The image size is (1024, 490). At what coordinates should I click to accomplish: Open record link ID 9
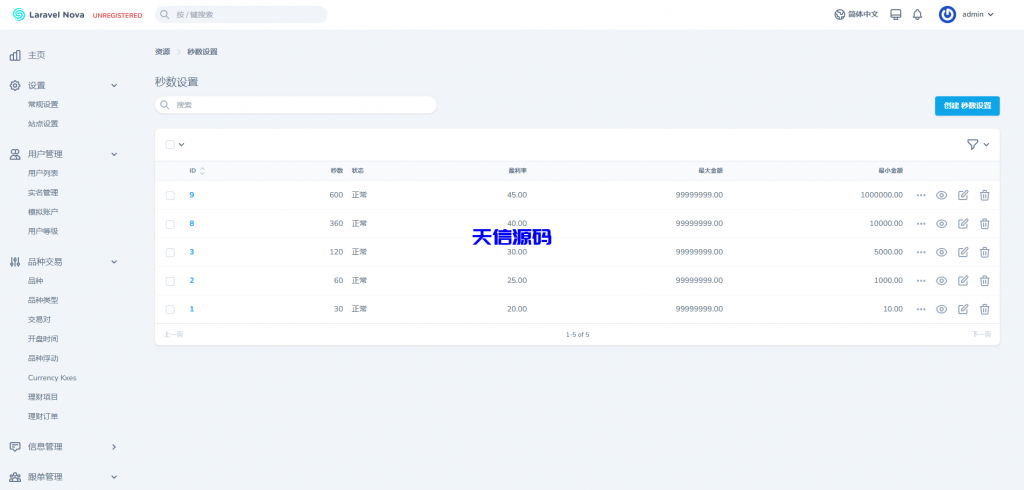(191, 195)
